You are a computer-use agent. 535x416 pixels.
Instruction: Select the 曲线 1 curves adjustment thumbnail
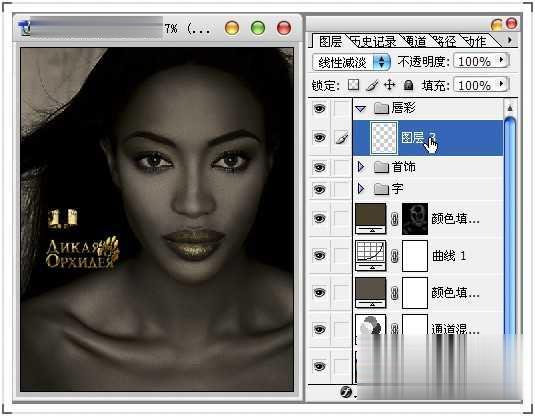pyautogui.click(x=371, y=256)
